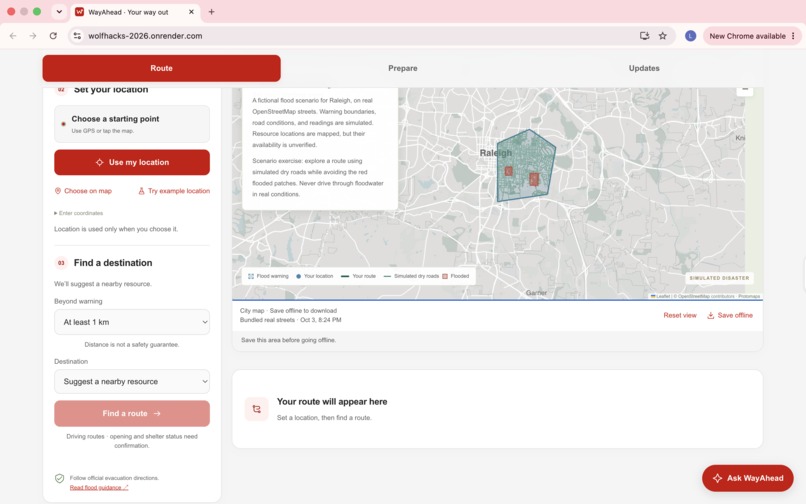Screen dimensions: 806x504
Task: Click the Use my location button
Action: 132,162
